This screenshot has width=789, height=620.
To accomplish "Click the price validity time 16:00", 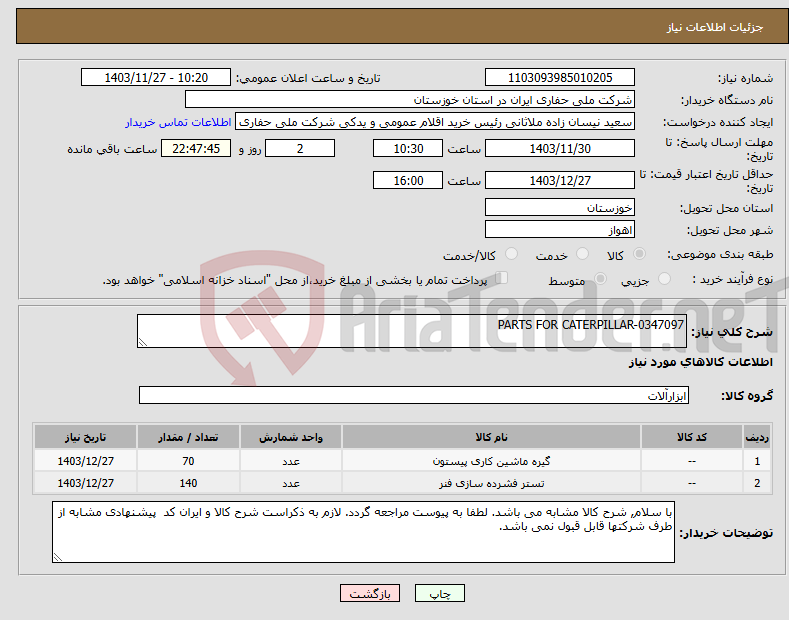I will coord(408,180).
